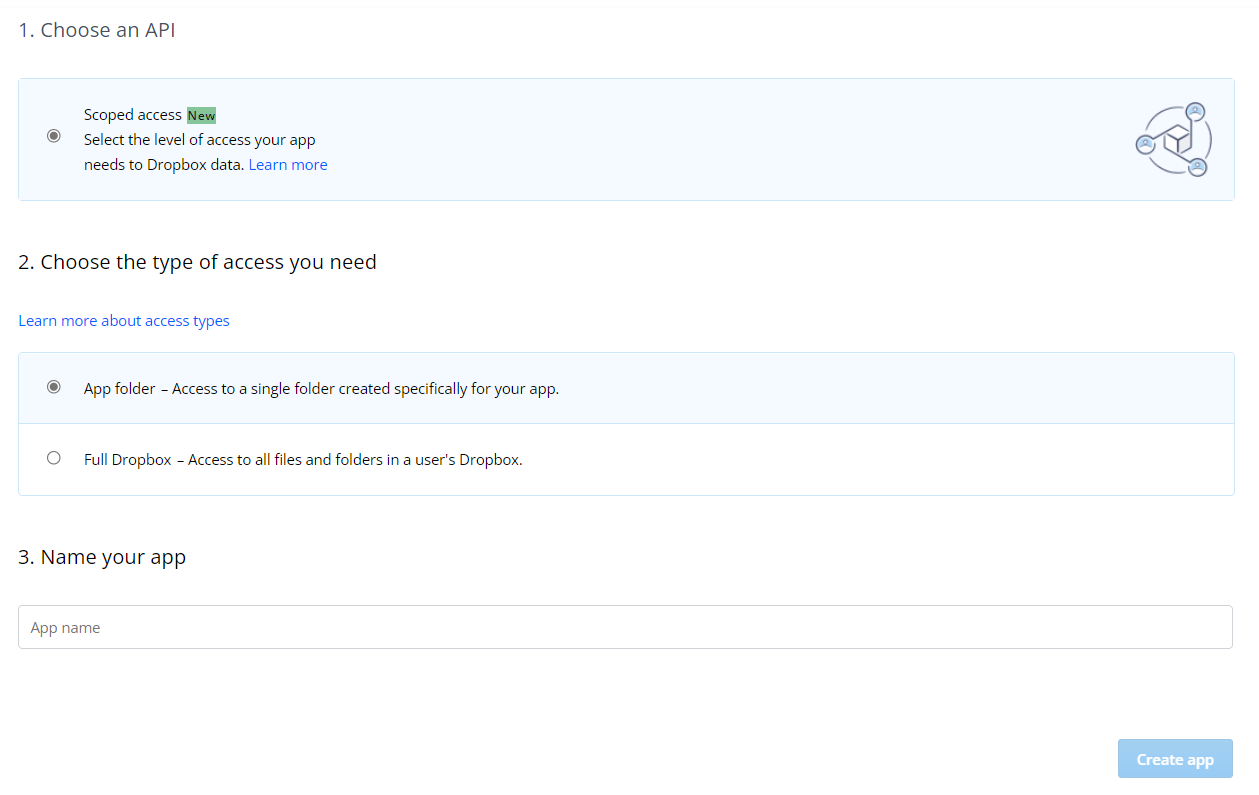Click the "1. Choose an API" heading
This screenshot has width=1259, height=795.
[97, 30]
